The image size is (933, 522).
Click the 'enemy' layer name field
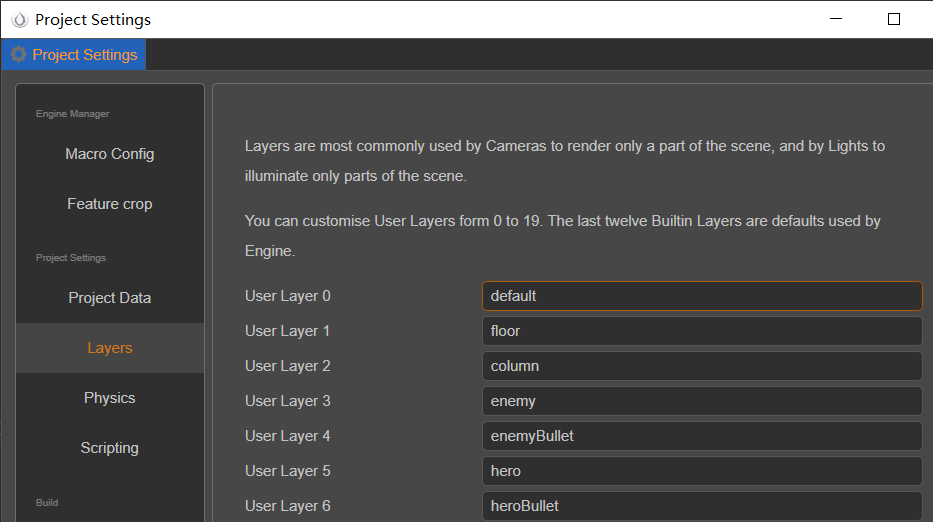tap(701, 401)
